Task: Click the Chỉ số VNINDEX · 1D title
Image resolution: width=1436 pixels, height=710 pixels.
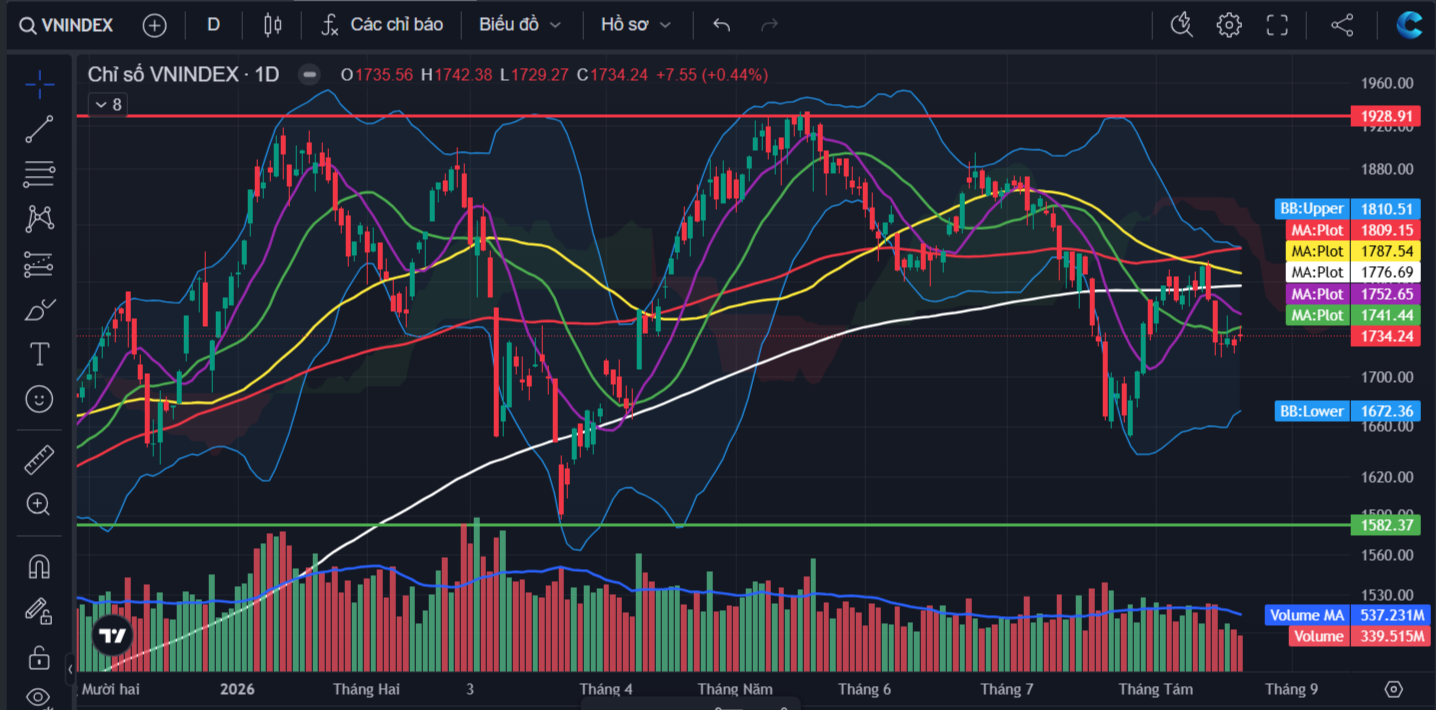Action: click(183, 74)
